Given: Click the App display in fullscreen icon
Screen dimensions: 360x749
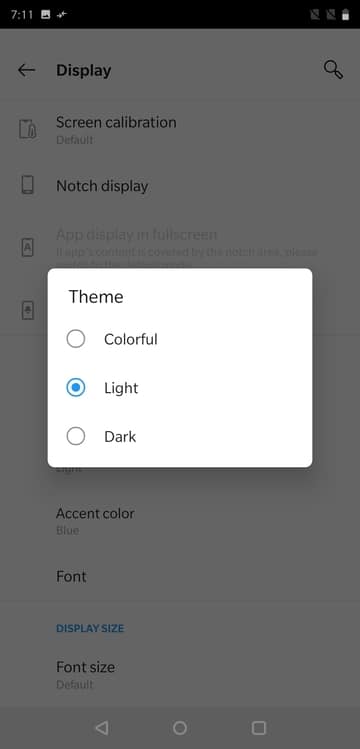Looking at the screenshot, I should pos(28,248).
